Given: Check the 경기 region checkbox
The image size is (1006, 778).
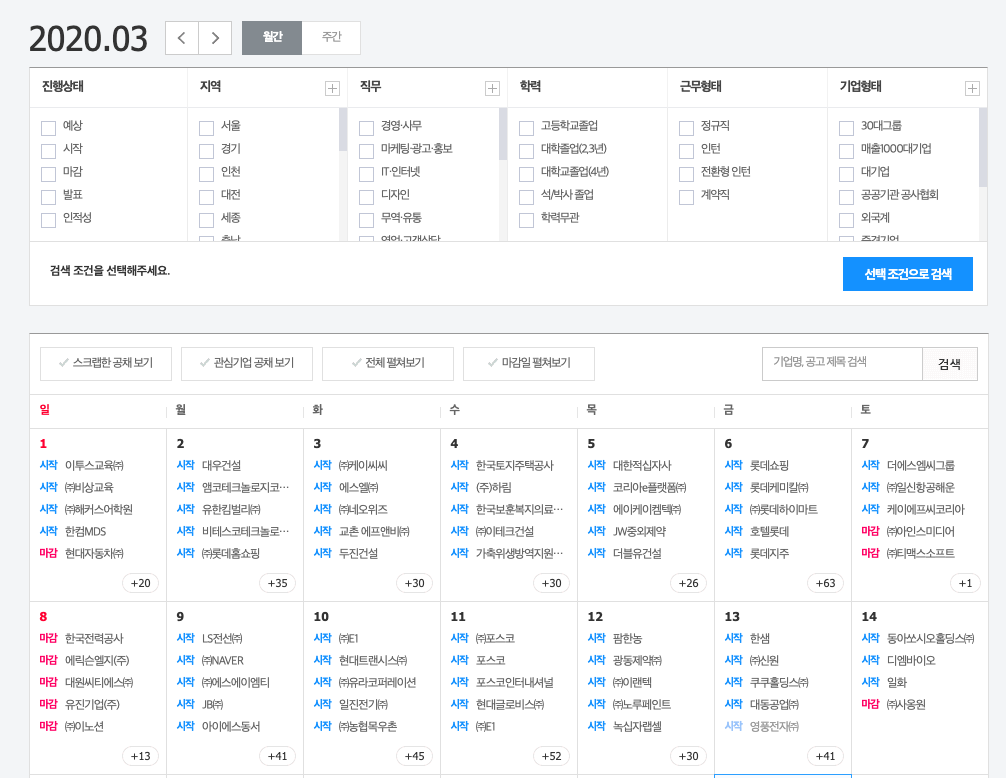Looking at the screenshot, I should pyautogui.click(x=207, y=151).
